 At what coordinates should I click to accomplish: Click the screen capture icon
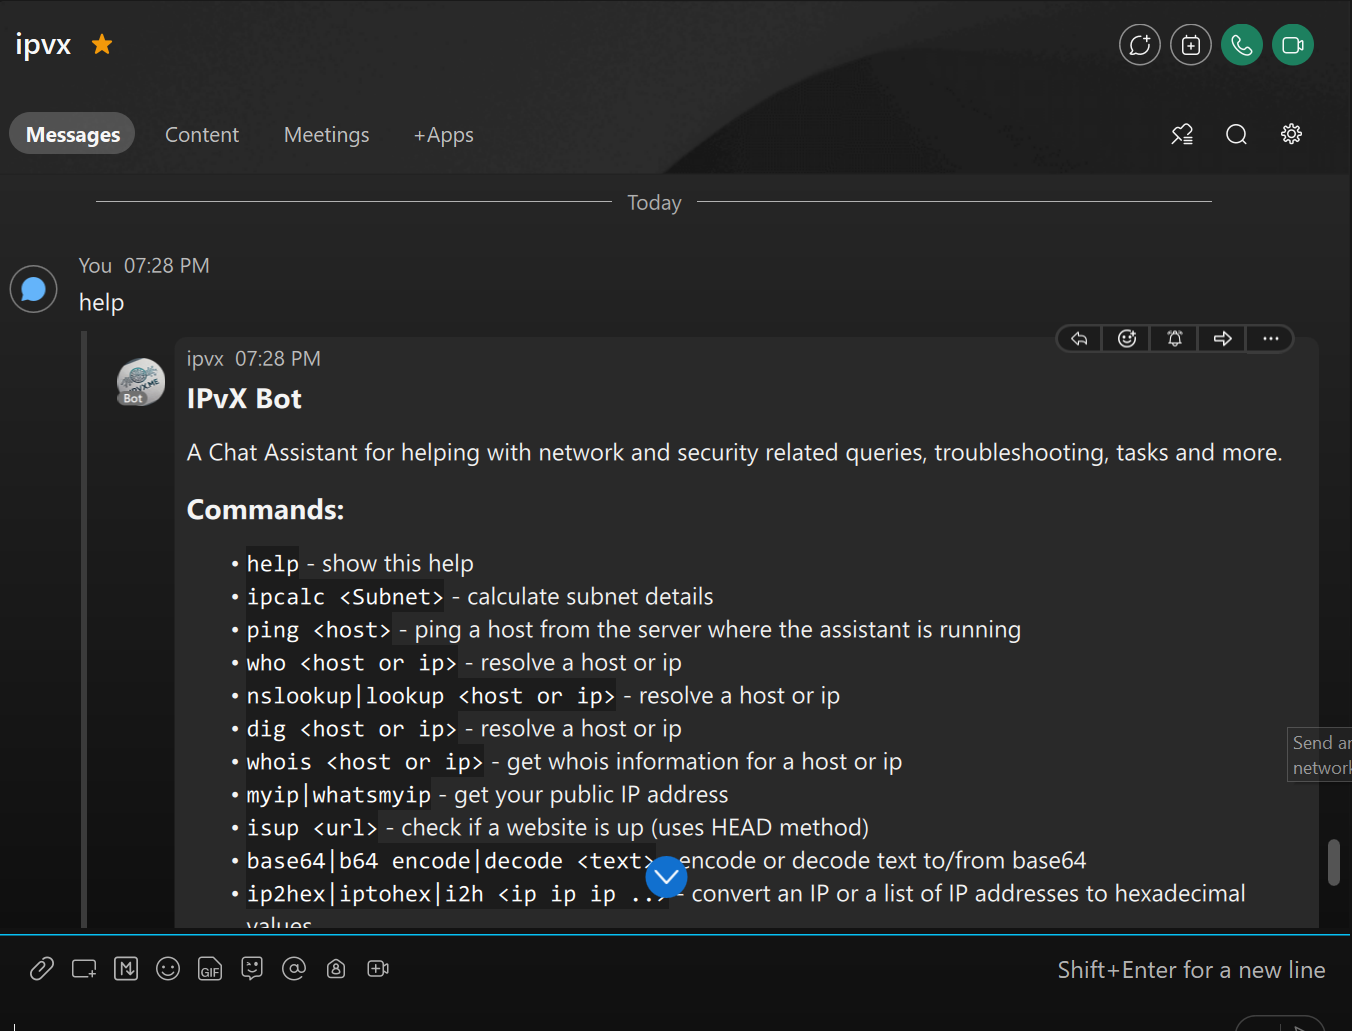pos(84,968)
